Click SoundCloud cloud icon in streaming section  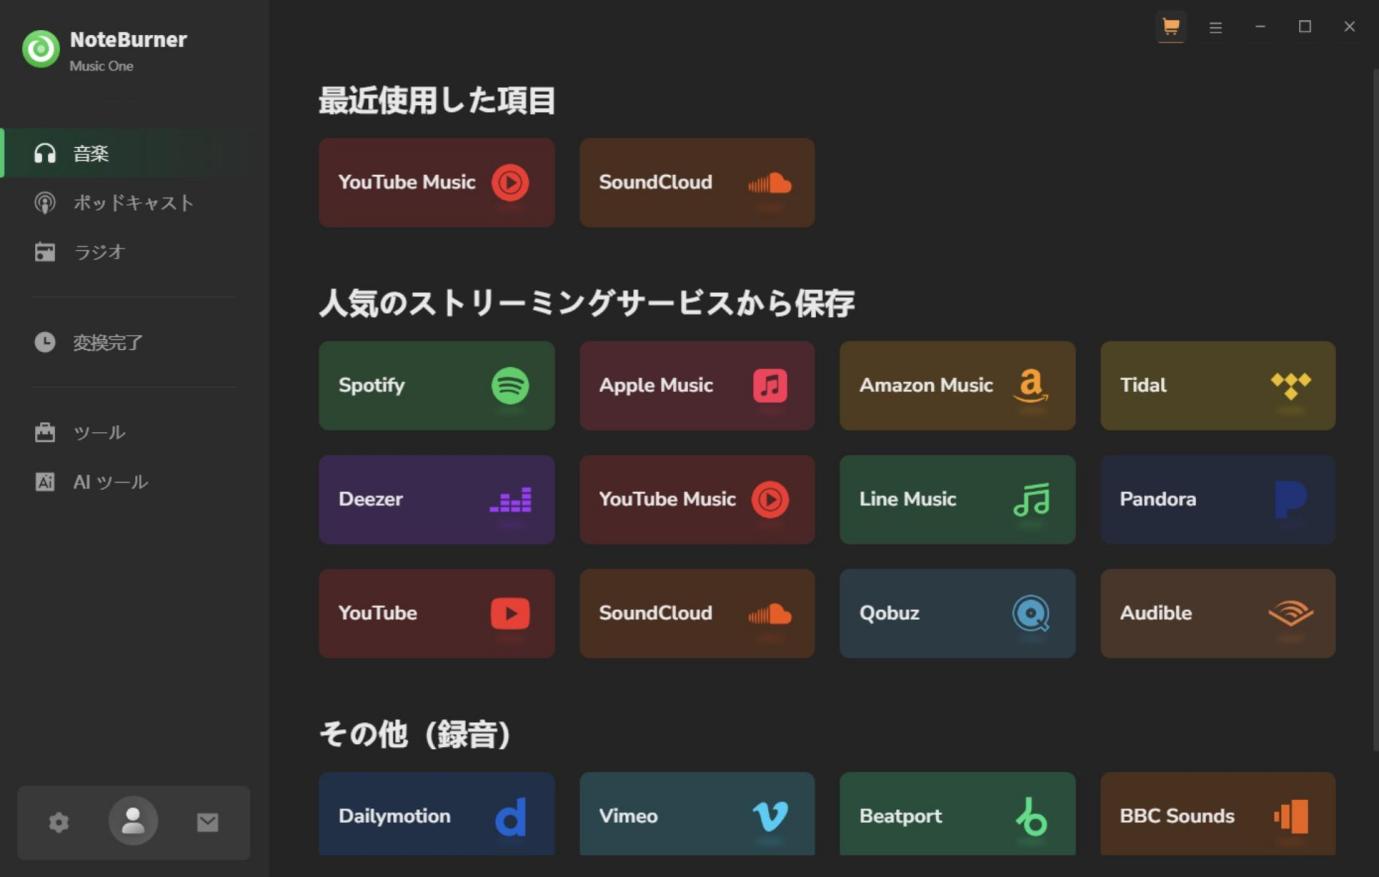770,613
